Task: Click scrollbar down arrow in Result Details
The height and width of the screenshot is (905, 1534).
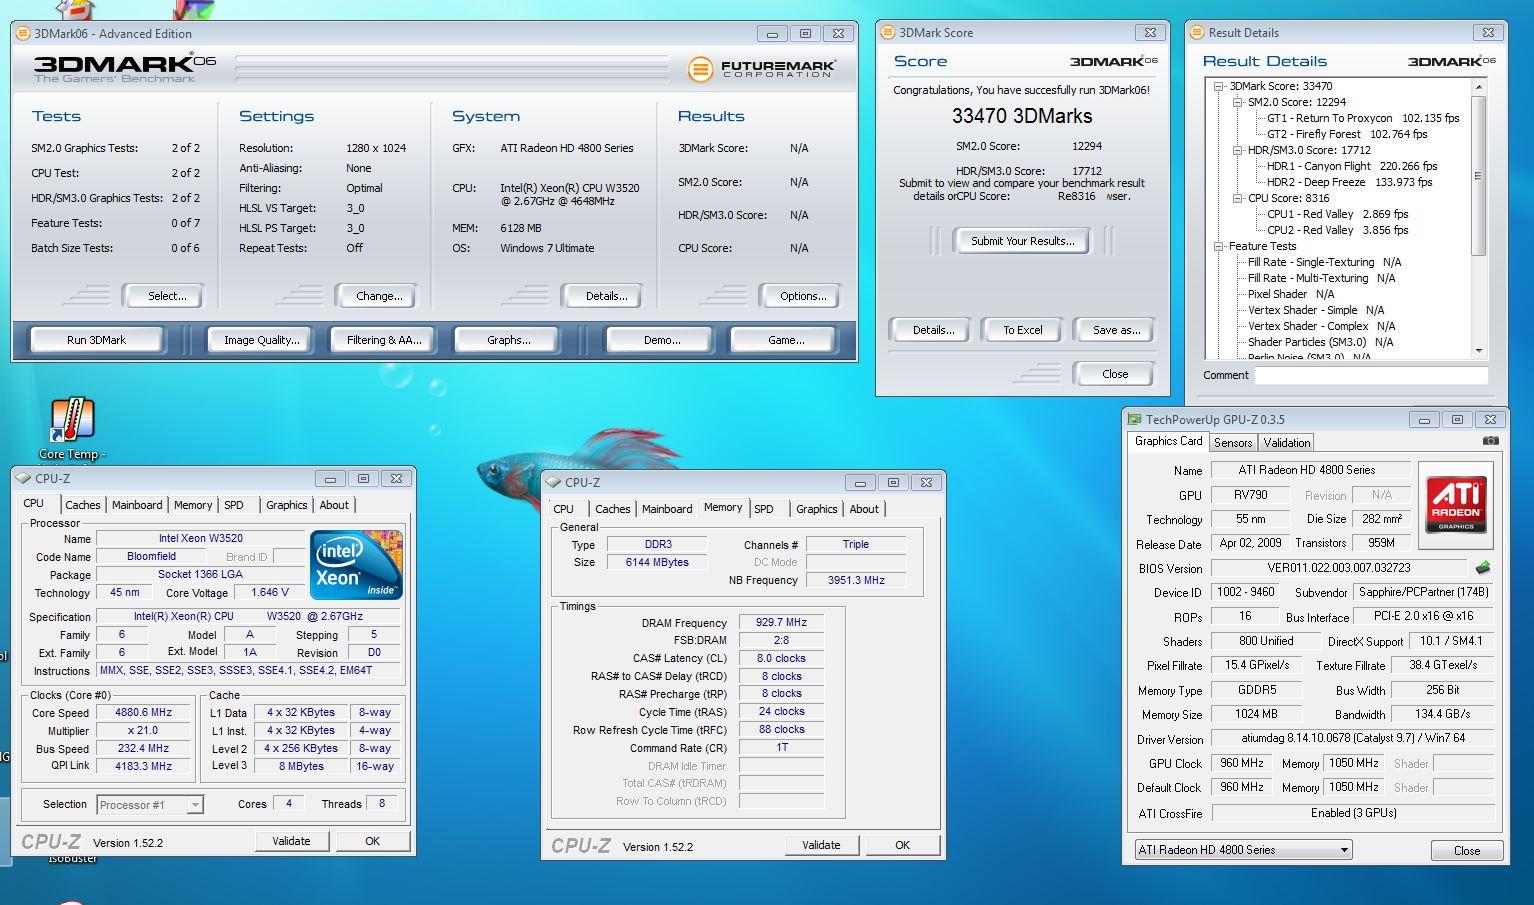Action: [x=1479, y=351]
